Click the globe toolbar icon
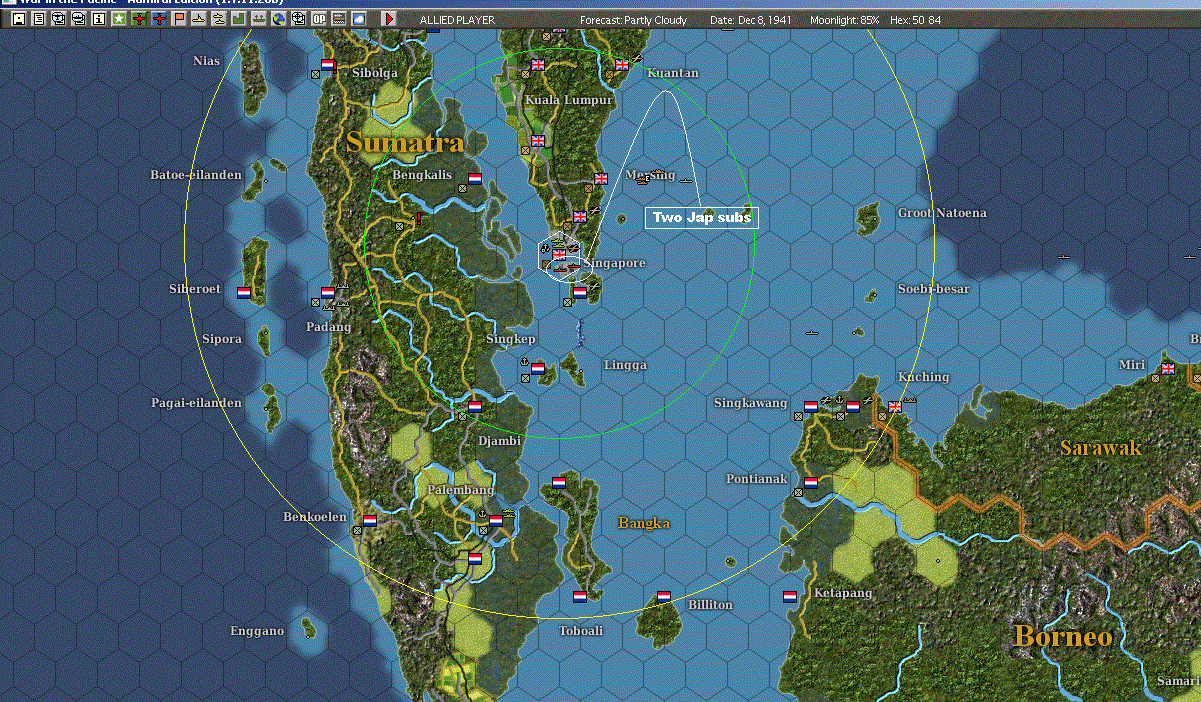 (277, 19)
